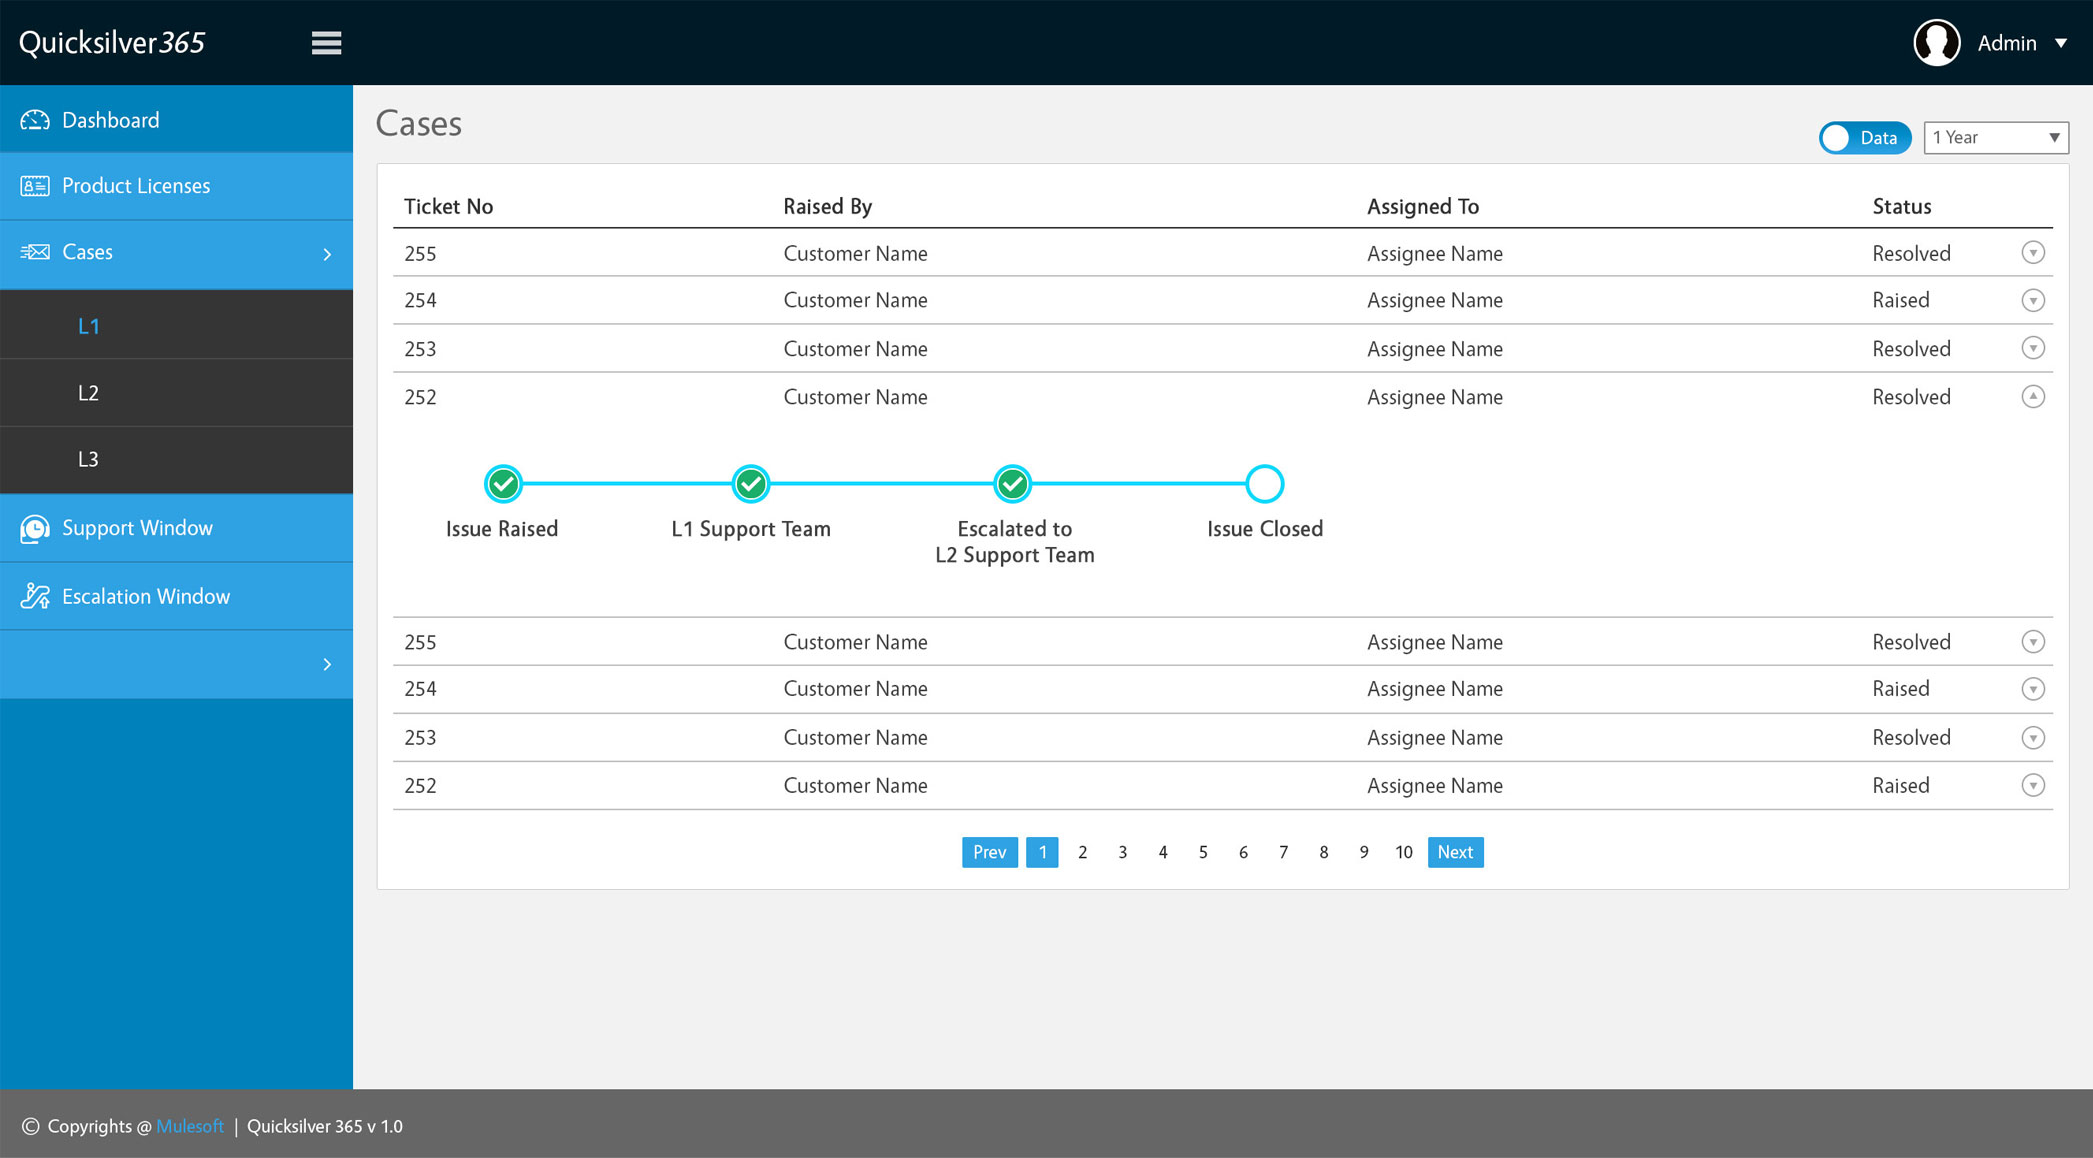Expand the first ticket 255 row arrow

point(2032,253)
